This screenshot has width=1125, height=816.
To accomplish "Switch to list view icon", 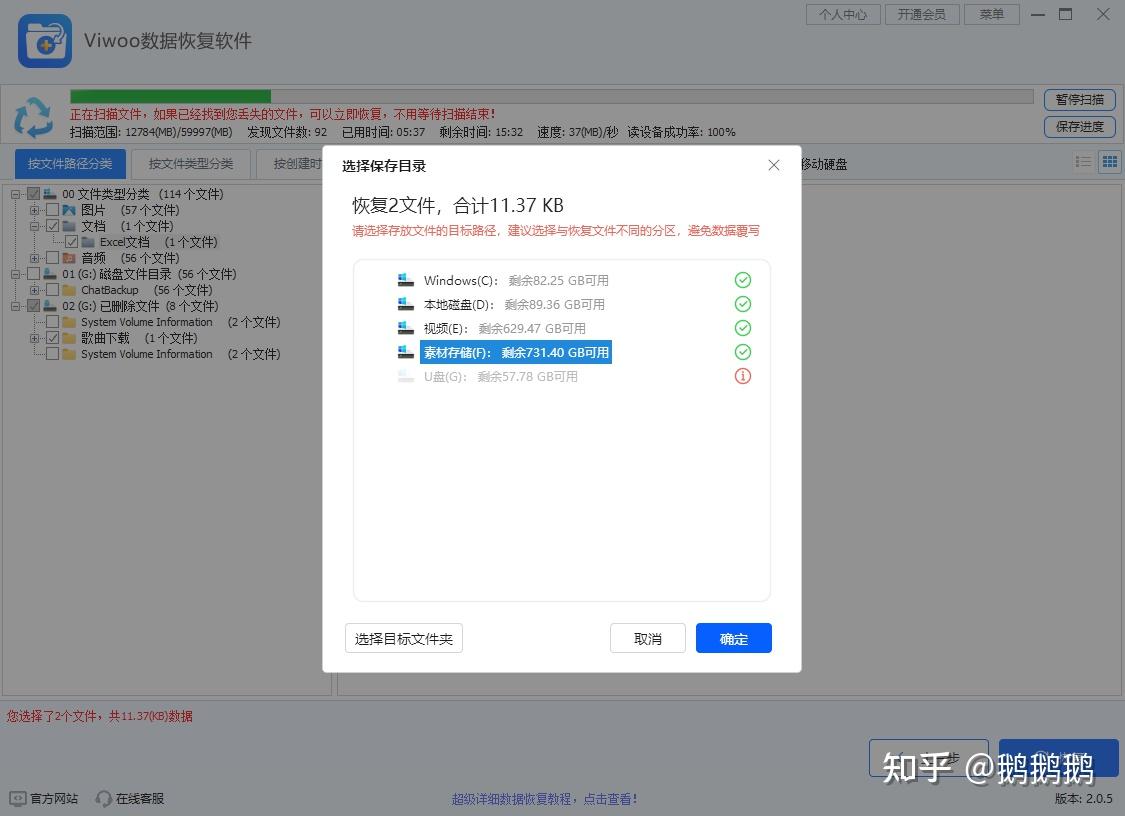I will click(1083, 162).
